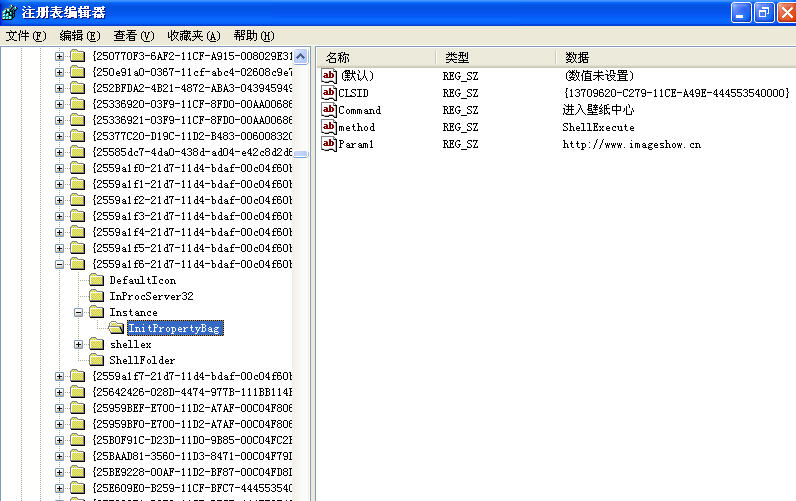Click the http://www.imageshow.cn data value
The width and height of the screenshot is (796, 501).
tap(632, 145)
